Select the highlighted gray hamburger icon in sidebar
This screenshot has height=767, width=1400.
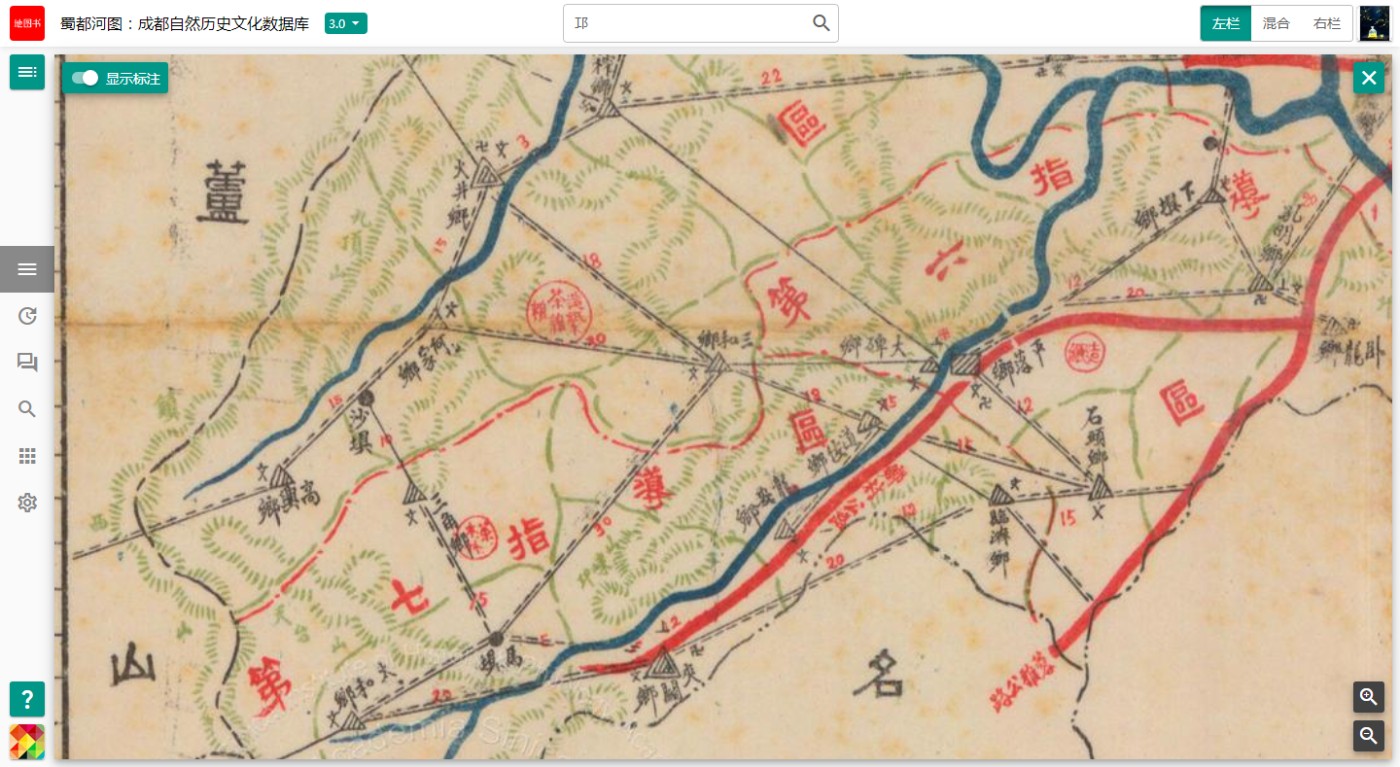(x=27, y=269)
